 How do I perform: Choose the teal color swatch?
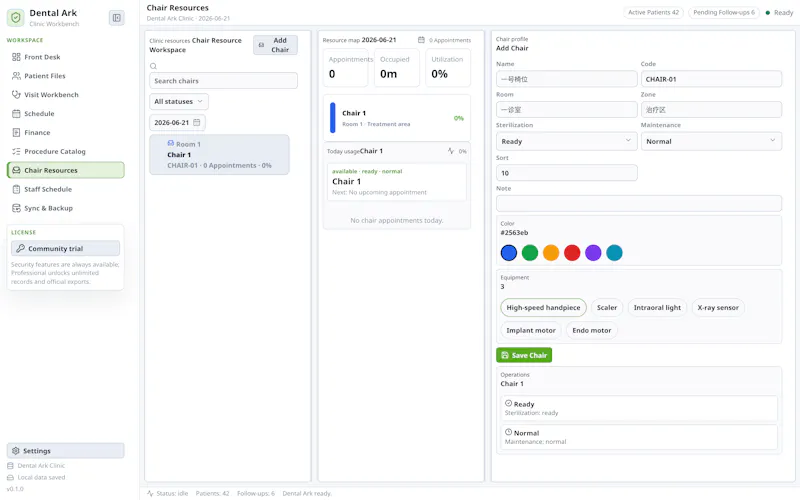(x=614, y=253)
